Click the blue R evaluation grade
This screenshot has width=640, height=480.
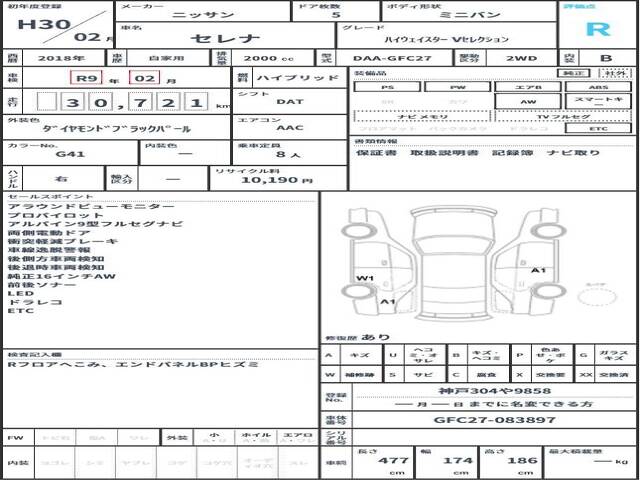click(597, 29)
